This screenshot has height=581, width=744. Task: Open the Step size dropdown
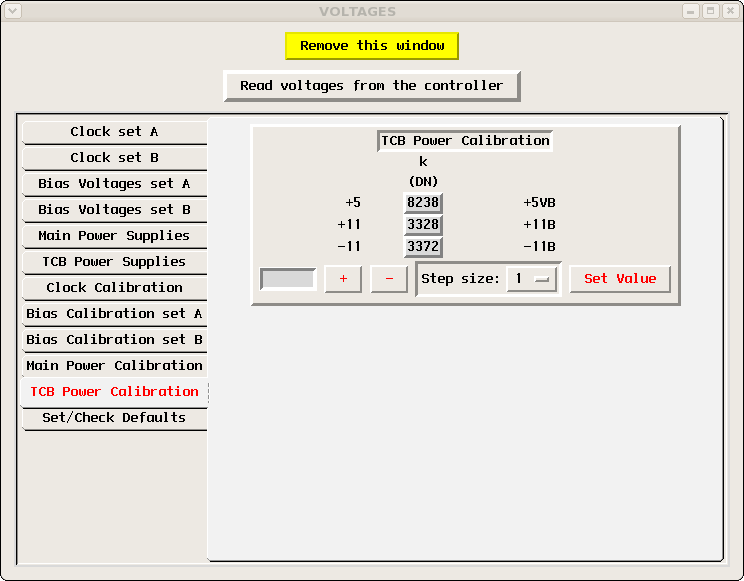(x=531, y=279)
